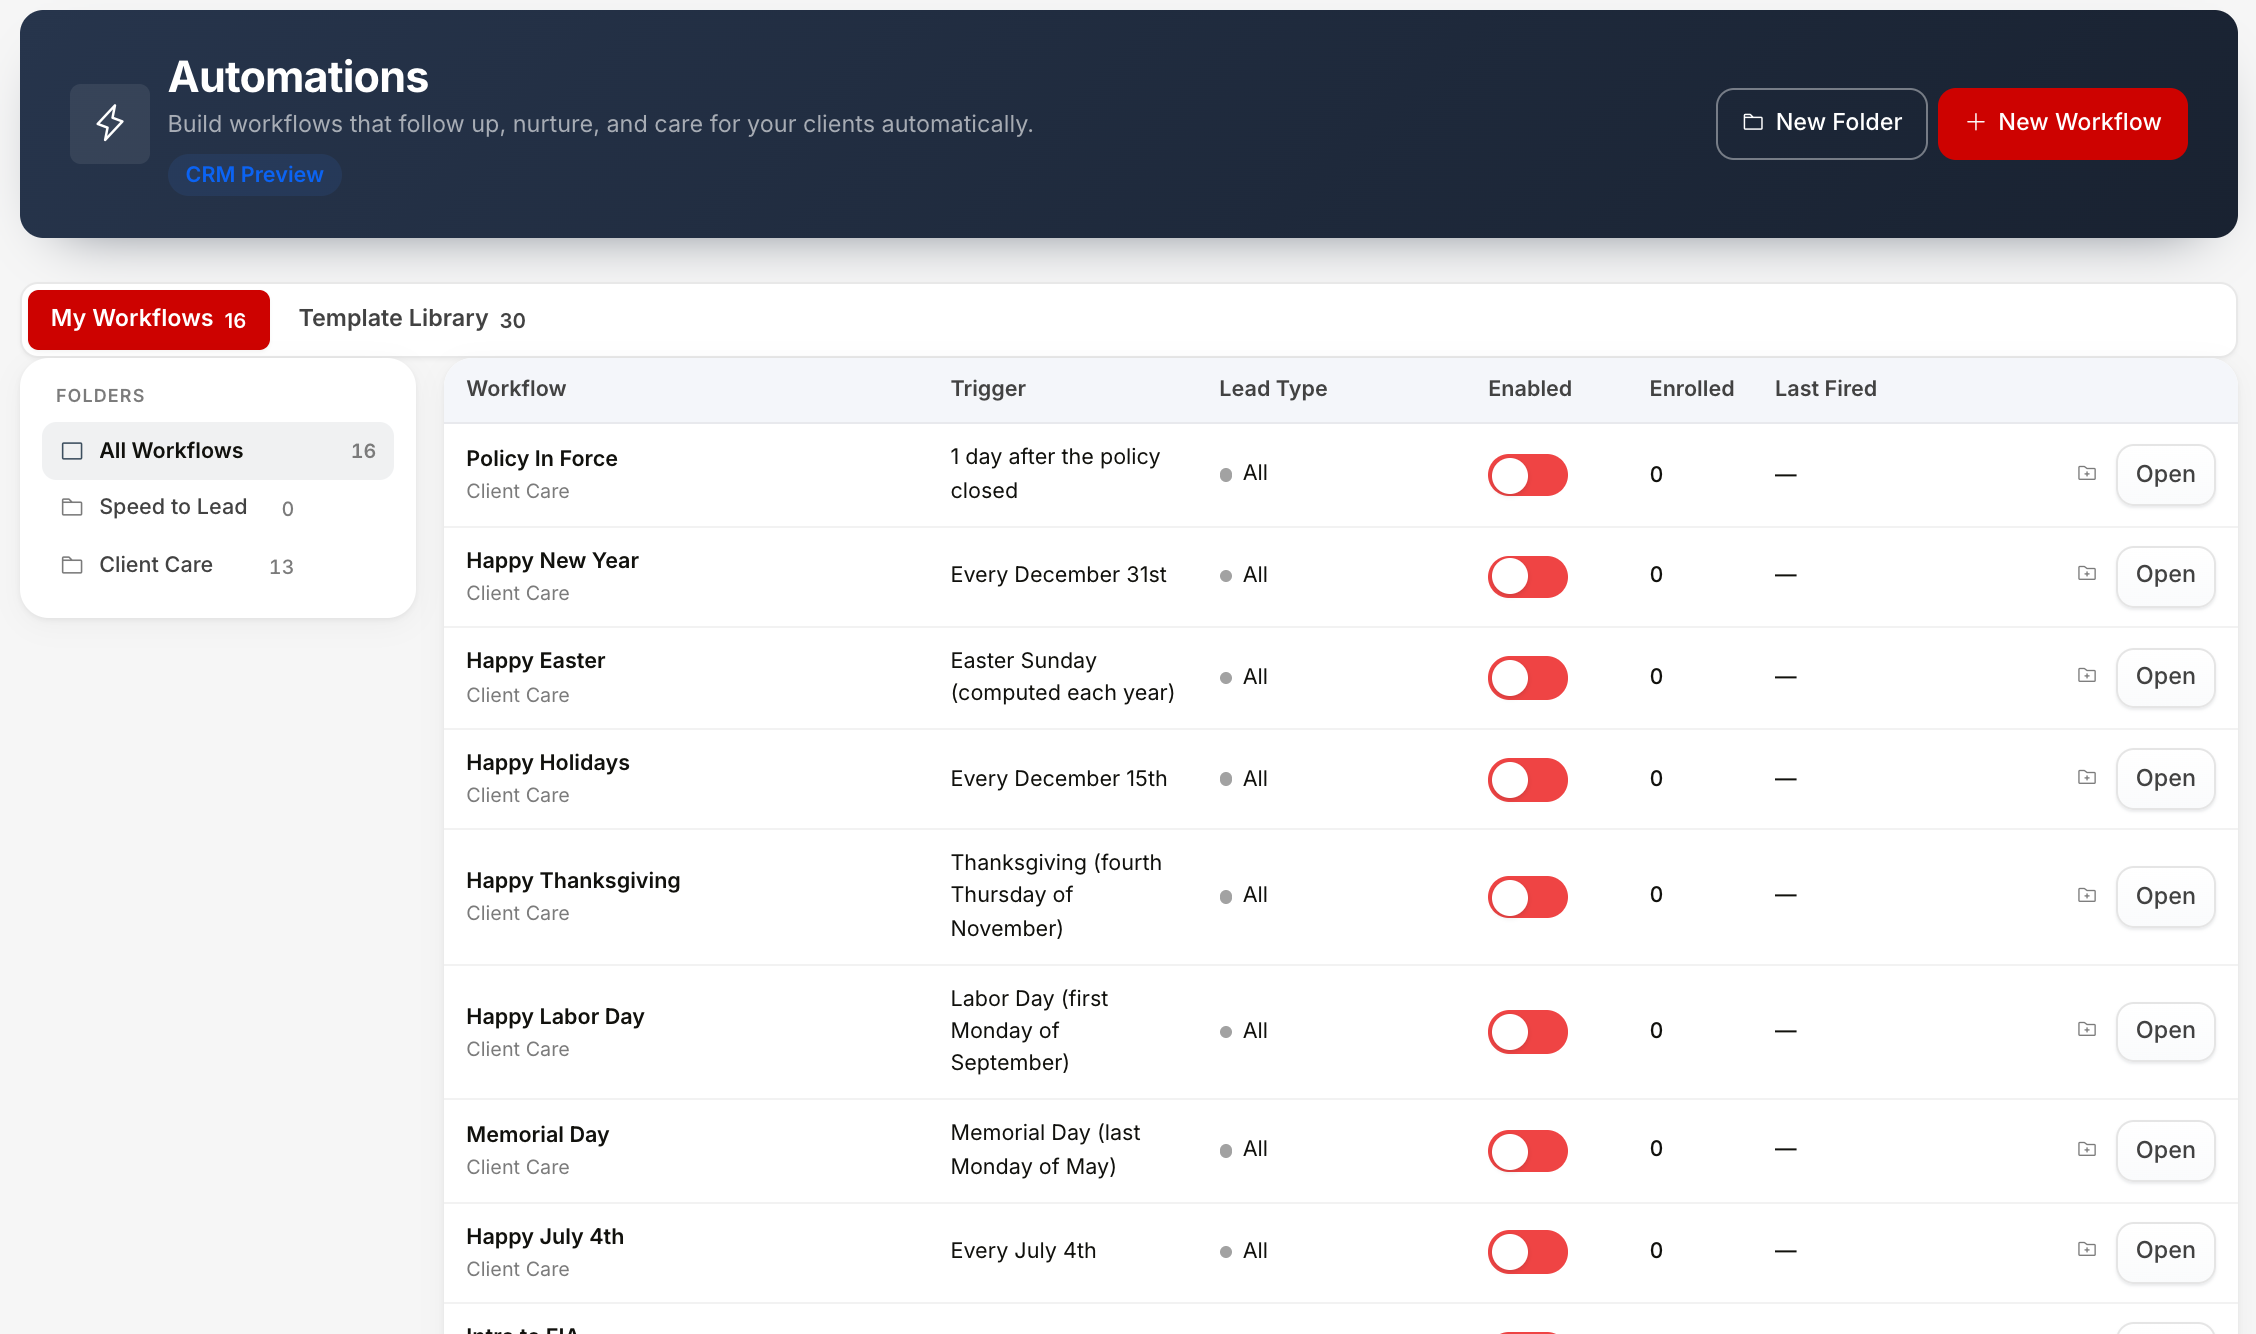Viewport: 2256px width, 1334px height.
Task: Click move-to-folder icon for Happy Thanksgiving
Action: (2087, 895)
